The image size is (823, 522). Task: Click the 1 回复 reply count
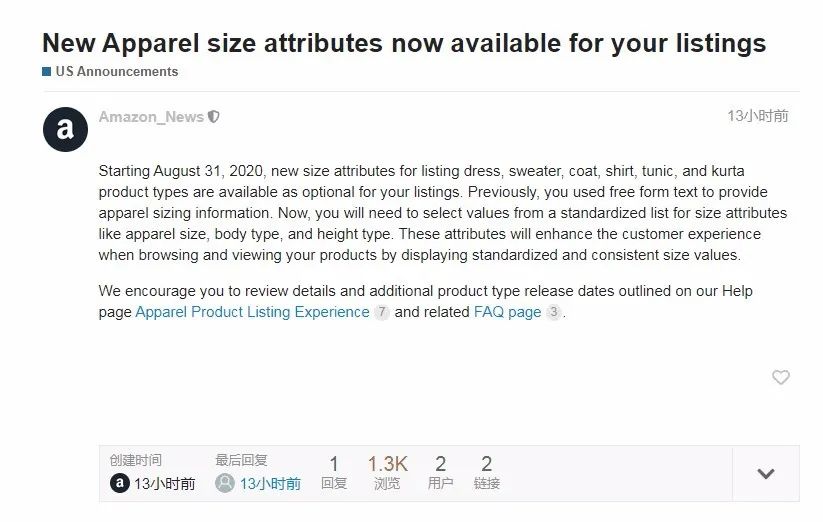[334, 472]
